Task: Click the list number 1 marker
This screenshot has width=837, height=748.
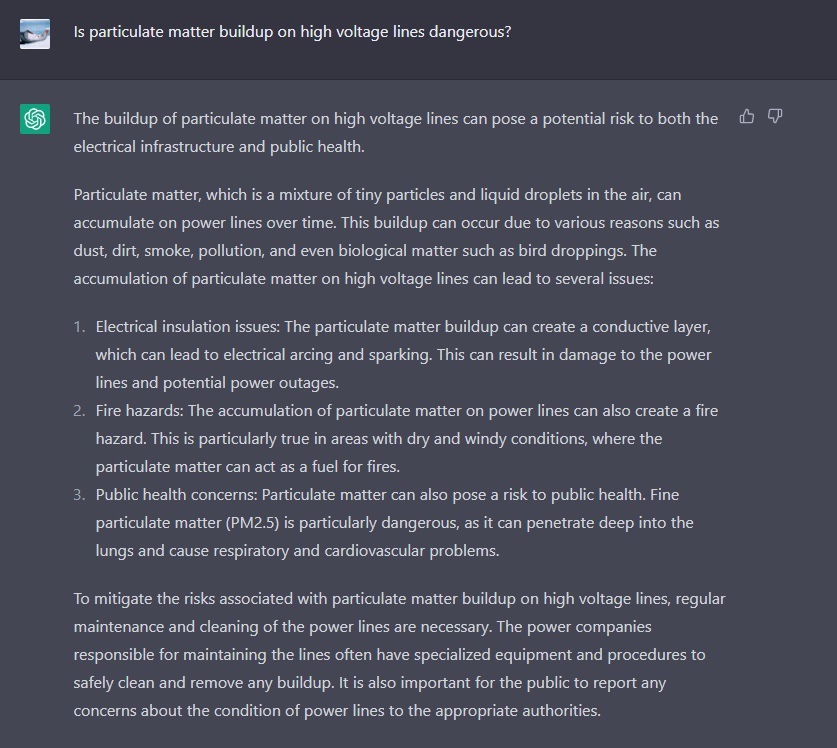Action: (x=80, y=327)
